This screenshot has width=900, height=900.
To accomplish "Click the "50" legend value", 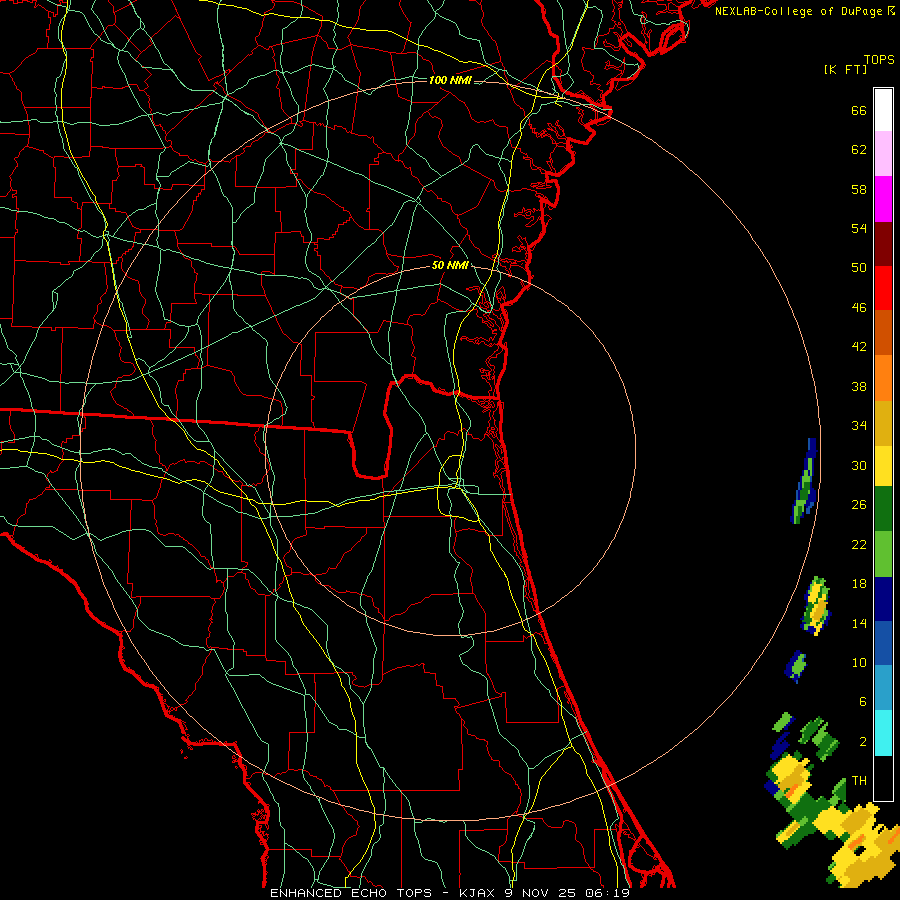I will pos(859,268).
